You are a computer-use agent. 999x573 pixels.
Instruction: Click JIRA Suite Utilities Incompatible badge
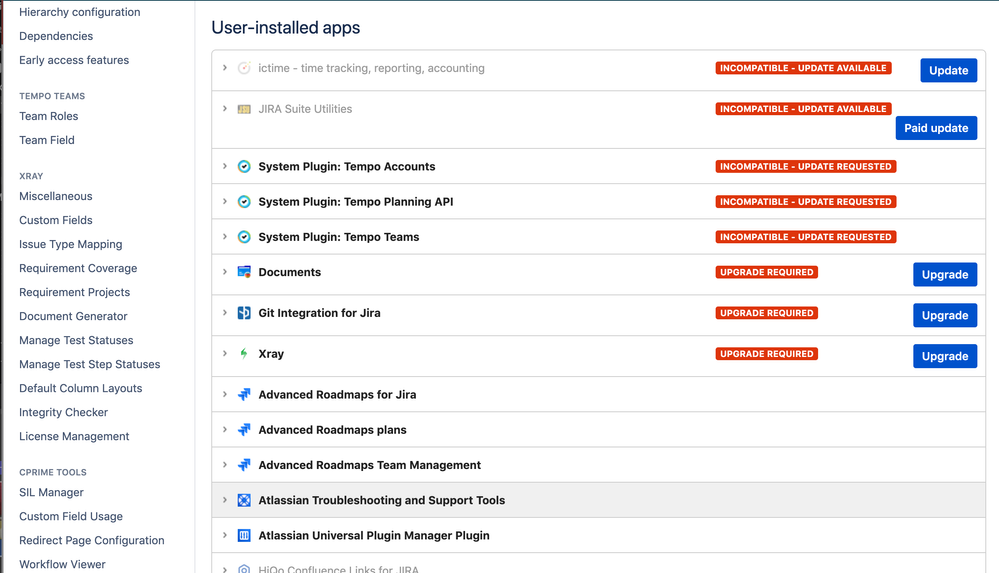point(803,109)
